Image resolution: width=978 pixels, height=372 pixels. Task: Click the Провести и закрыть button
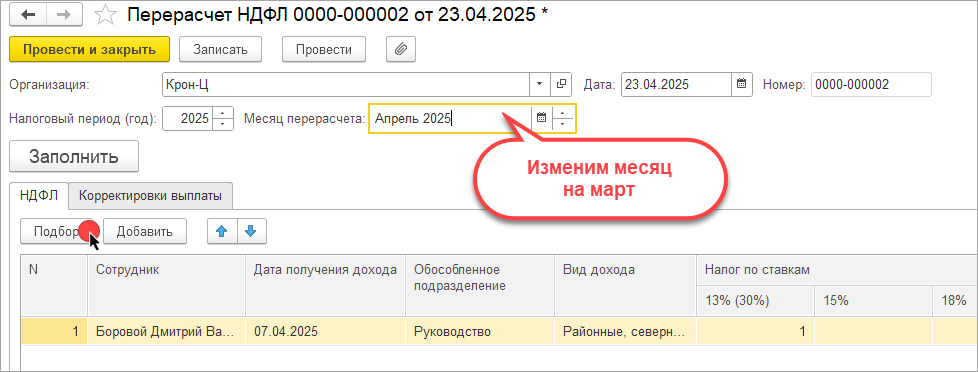(x=90, y=50)
